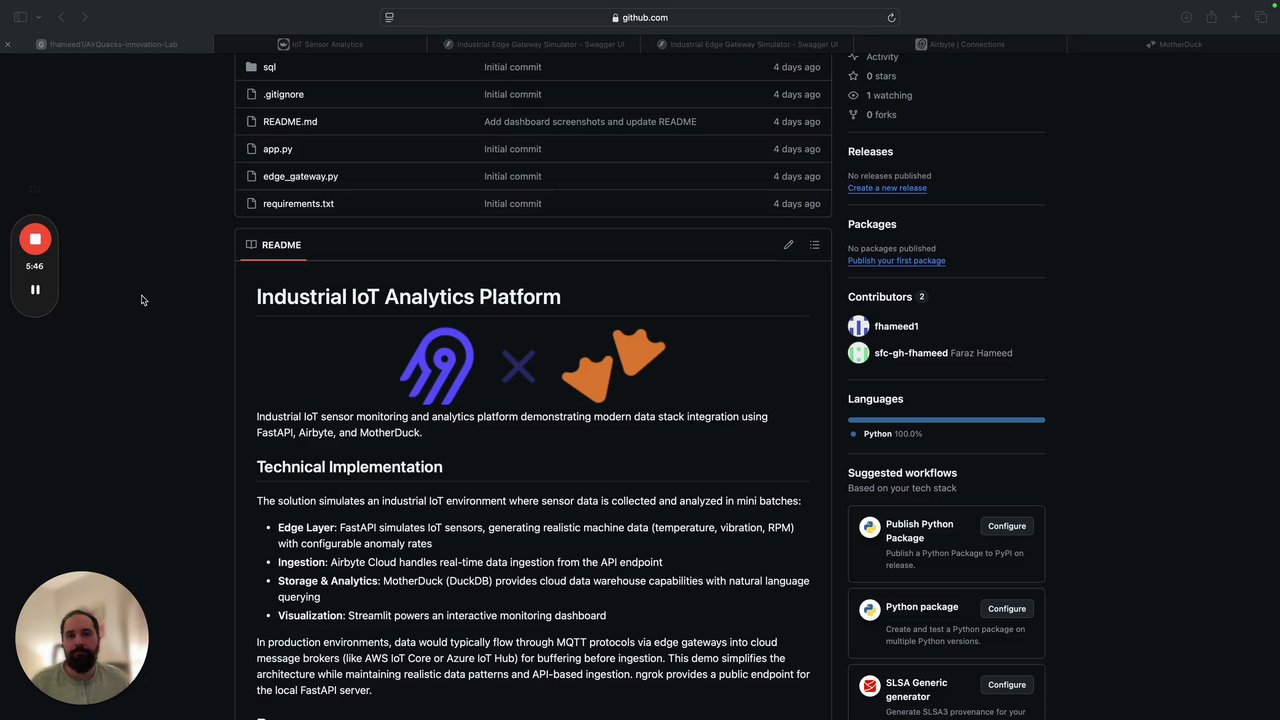Pause the recording with the pause button
The image size is (1280, 720).
tap(35, 290)
